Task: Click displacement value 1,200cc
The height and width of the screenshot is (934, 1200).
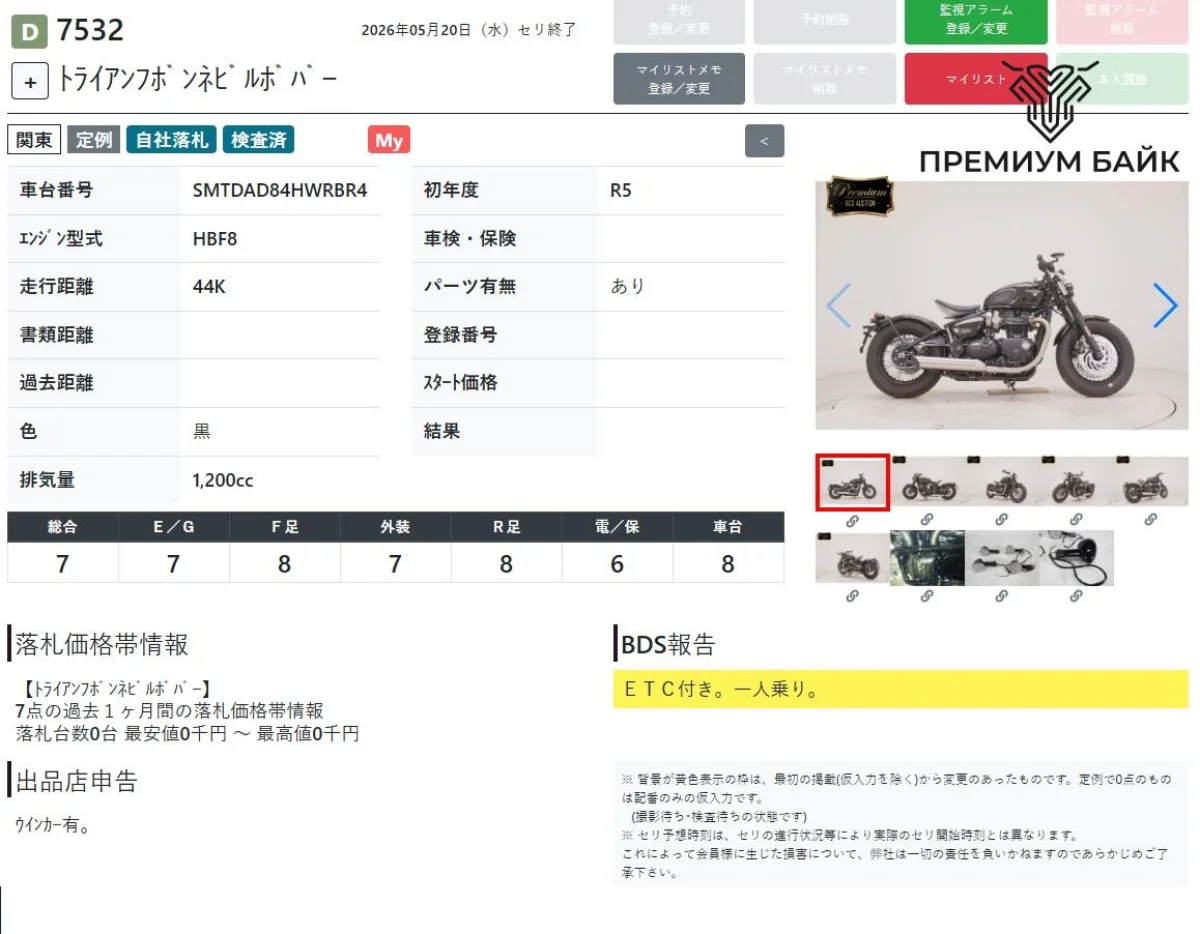Action: coord(223,480)
